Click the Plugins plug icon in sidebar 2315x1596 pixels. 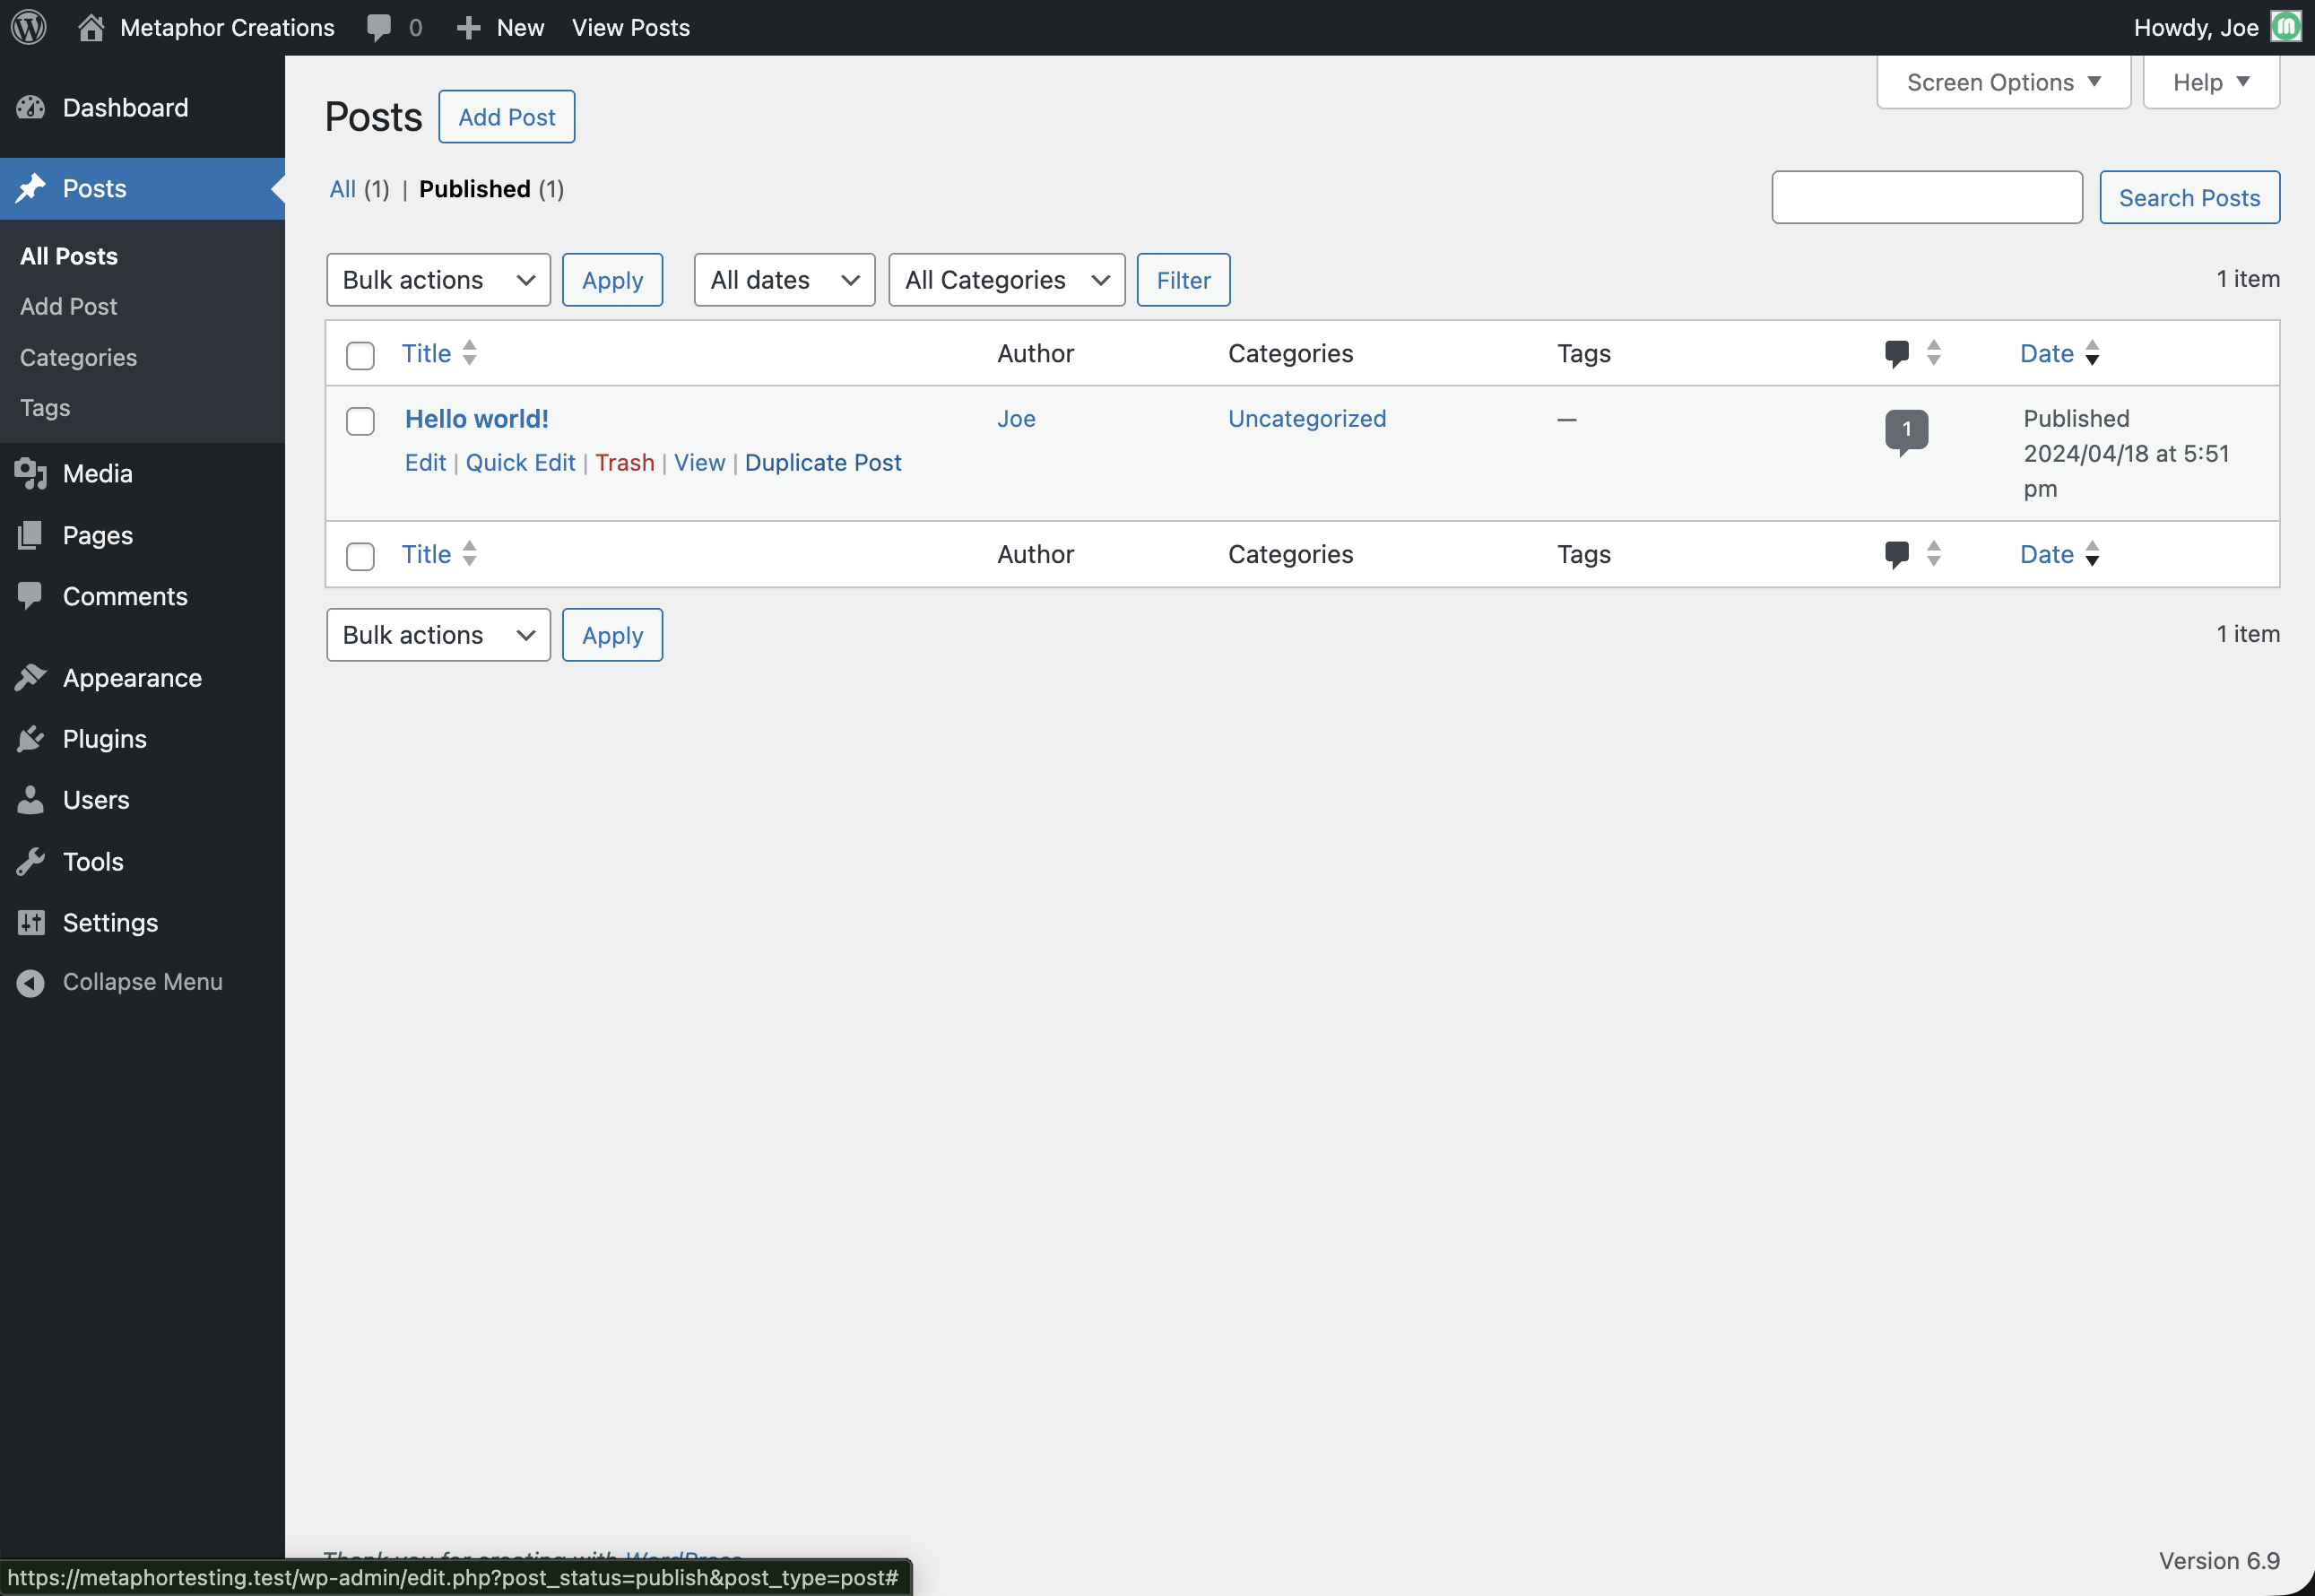(x=31, y=739)
